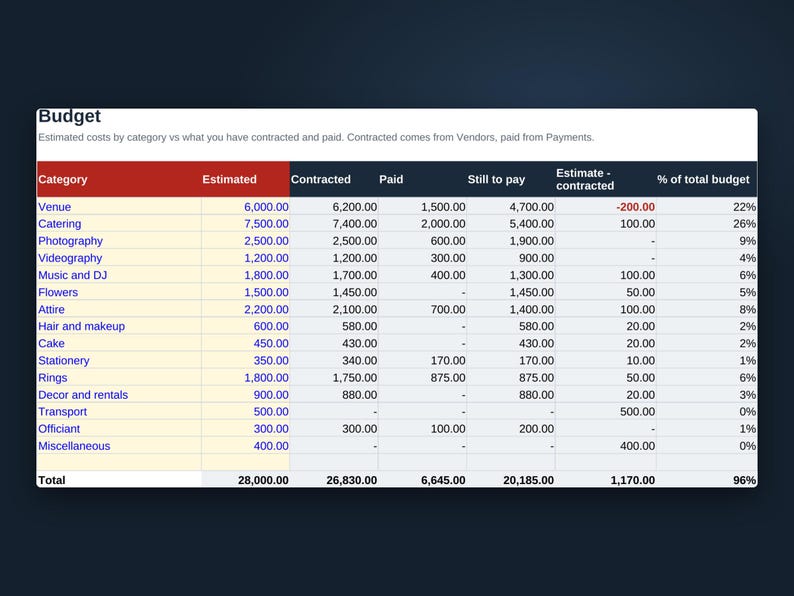Click the Officiant category cell
Viewport: 794px width, 596px height.
tap(119, 429)
